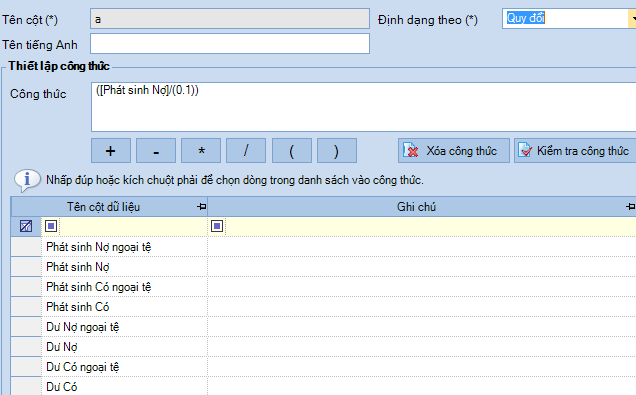Click the clear filter icon in grid

[x=26, y=226]
